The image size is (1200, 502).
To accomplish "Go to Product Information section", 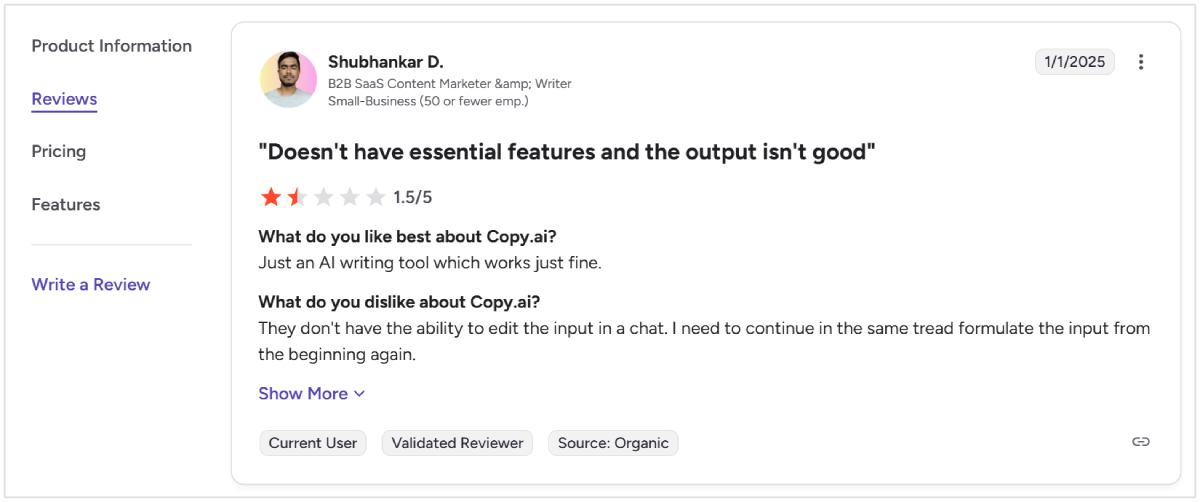I will 111,46.
